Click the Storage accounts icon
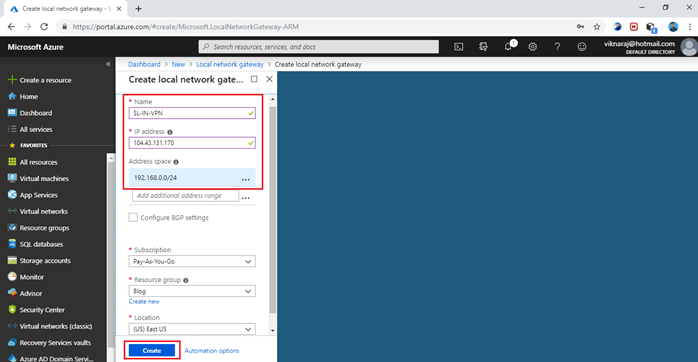 coord(12,260)
